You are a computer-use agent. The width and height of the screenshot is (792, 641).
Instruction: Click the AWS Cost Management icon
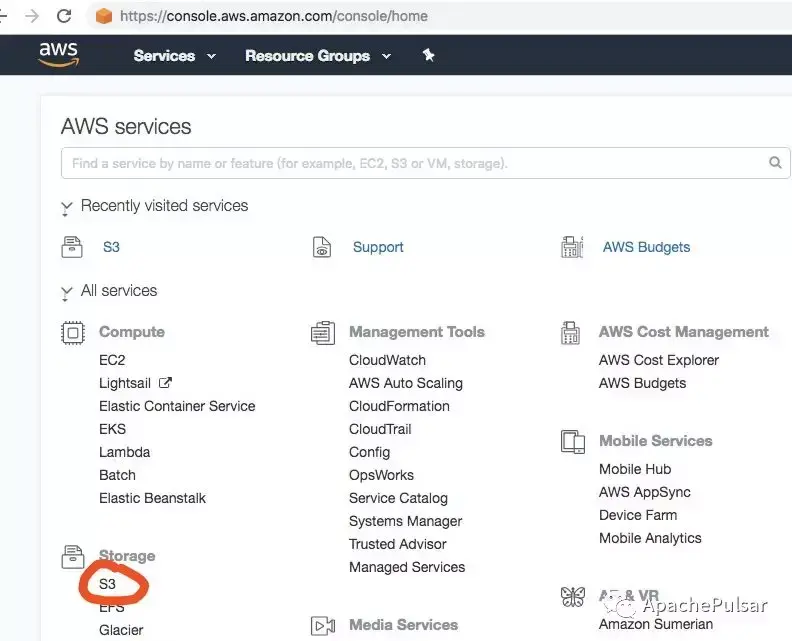point(572,333)
